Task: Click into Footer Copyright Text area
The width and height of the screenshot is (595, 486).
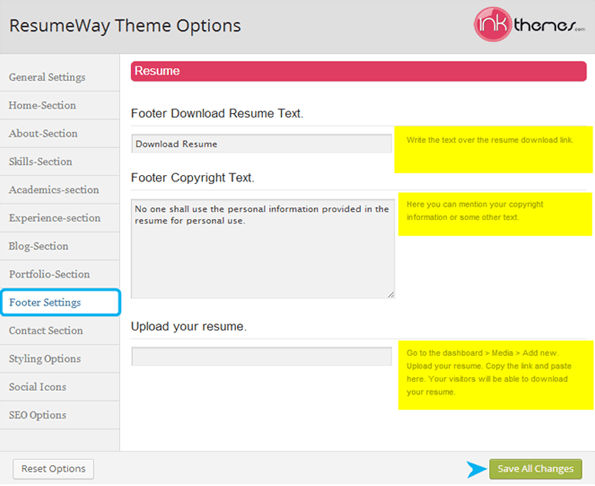Action: (263, 249)
